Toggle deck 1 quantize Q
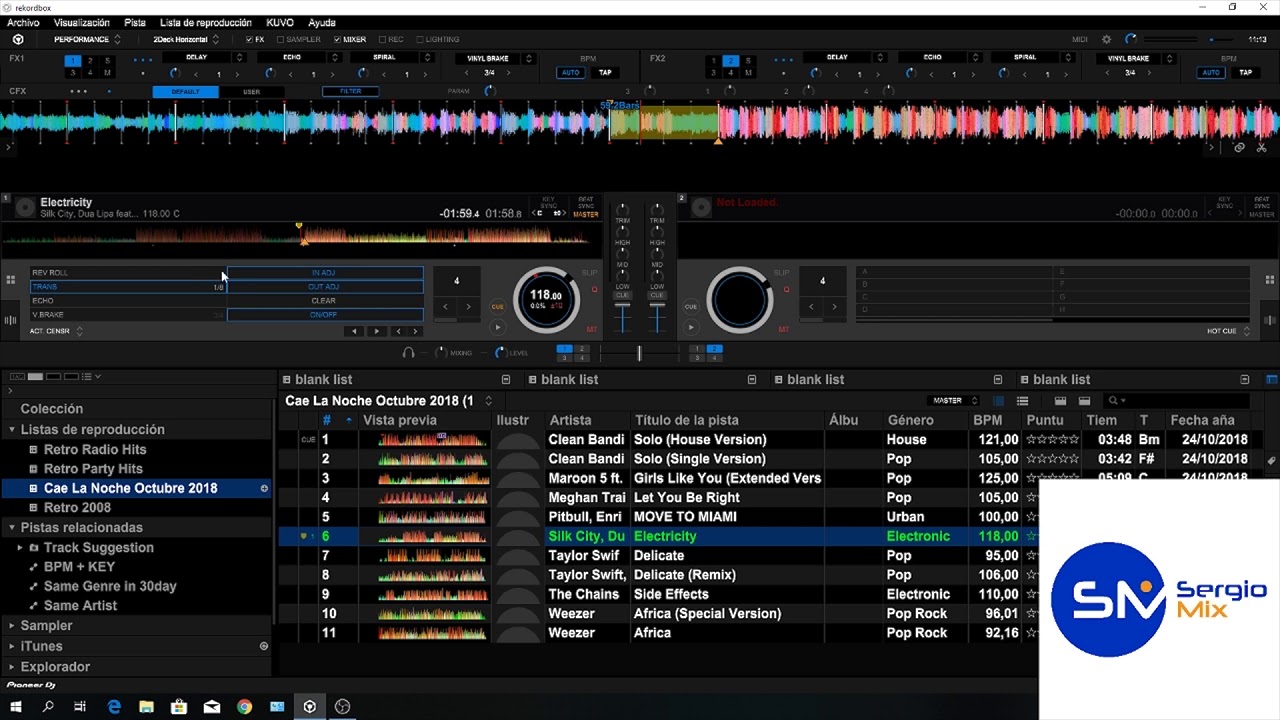This screenshot has width=1280, height=720. [594, 290]
